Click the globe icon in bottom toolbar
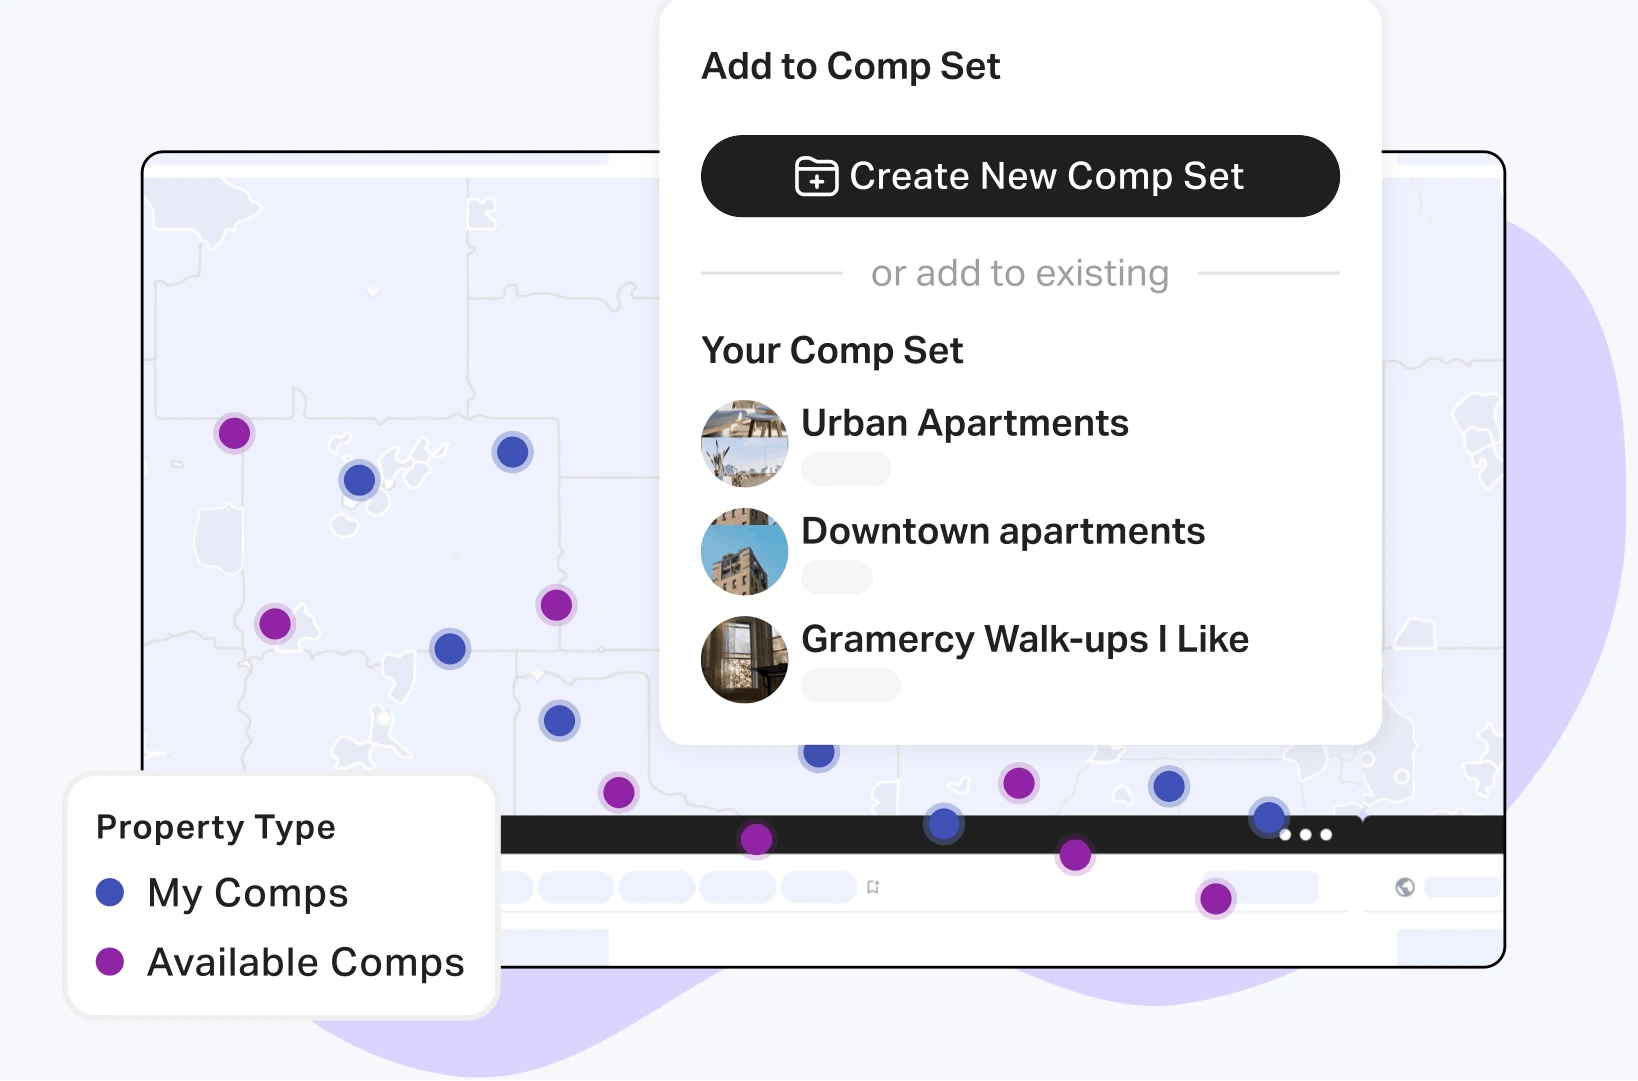This screenshot has width=1638, height=1081. (x=1405, y=887)
